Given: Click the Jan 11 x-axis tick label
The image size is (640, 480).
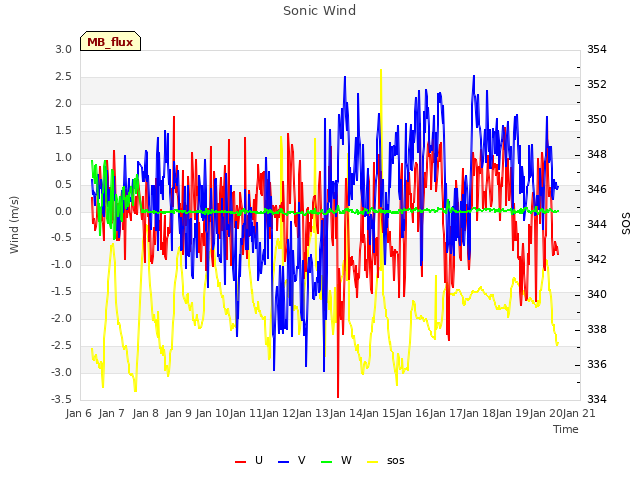Looking at the screenshot, I should pos(245,413).
